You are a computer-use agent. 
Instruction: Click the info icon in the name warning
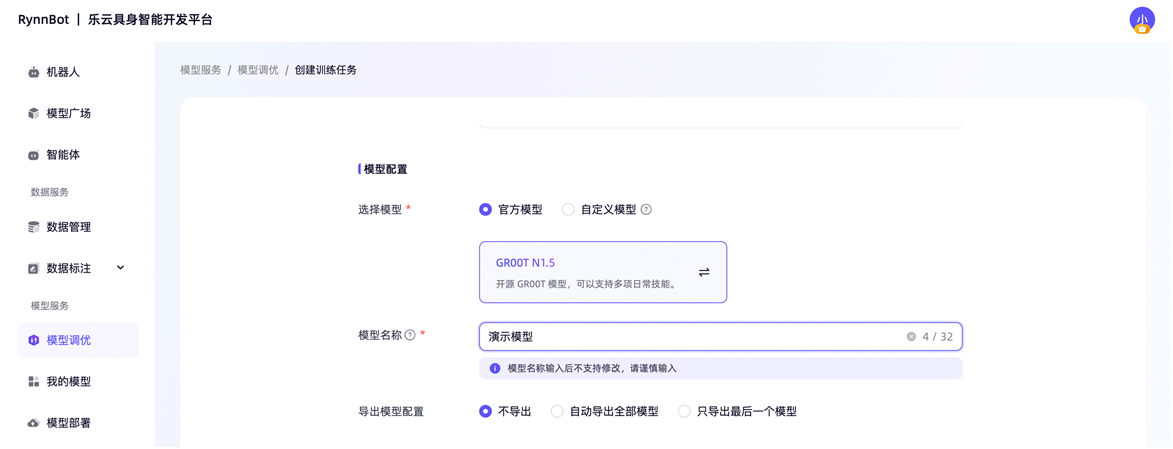coord(494,369)
